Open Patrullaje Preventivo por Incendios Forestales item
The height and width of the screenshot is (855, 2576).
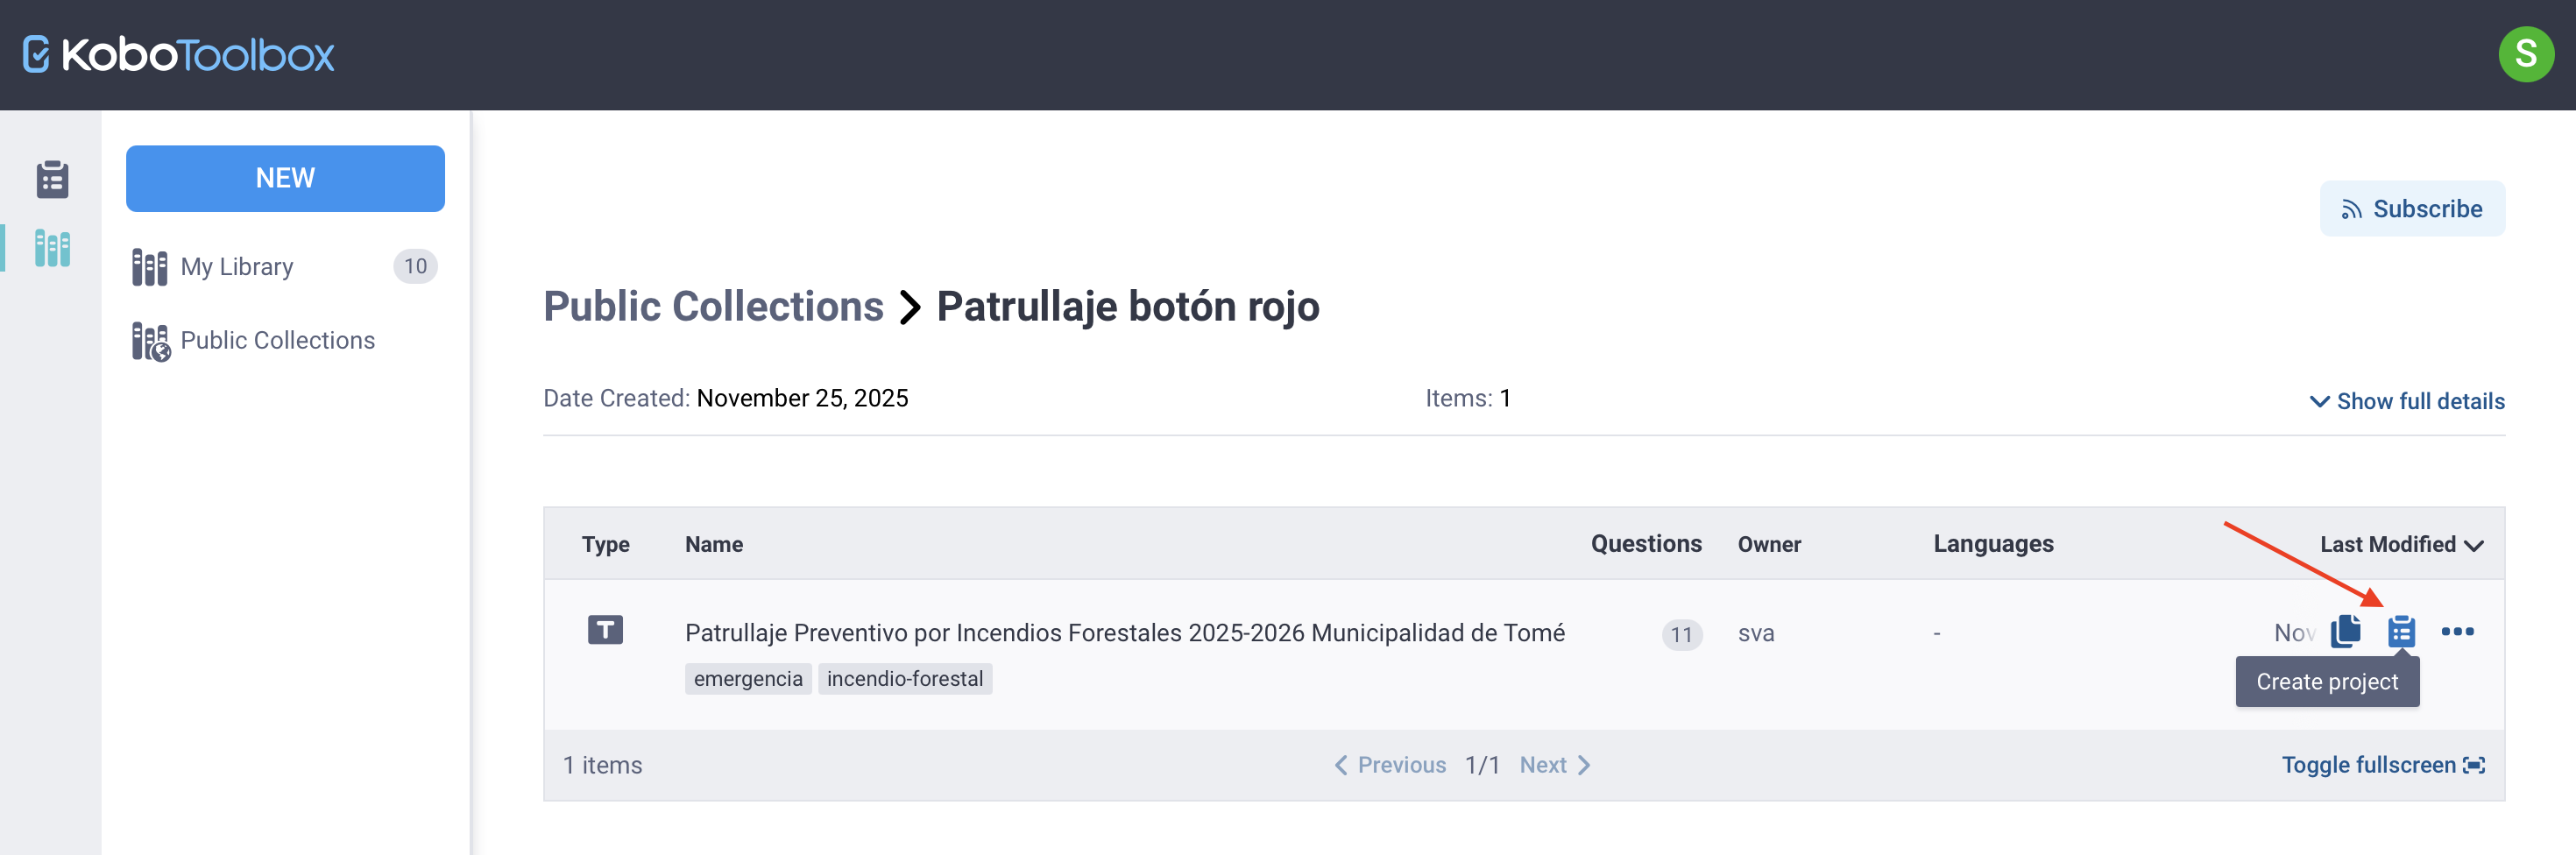[1124, 633]
